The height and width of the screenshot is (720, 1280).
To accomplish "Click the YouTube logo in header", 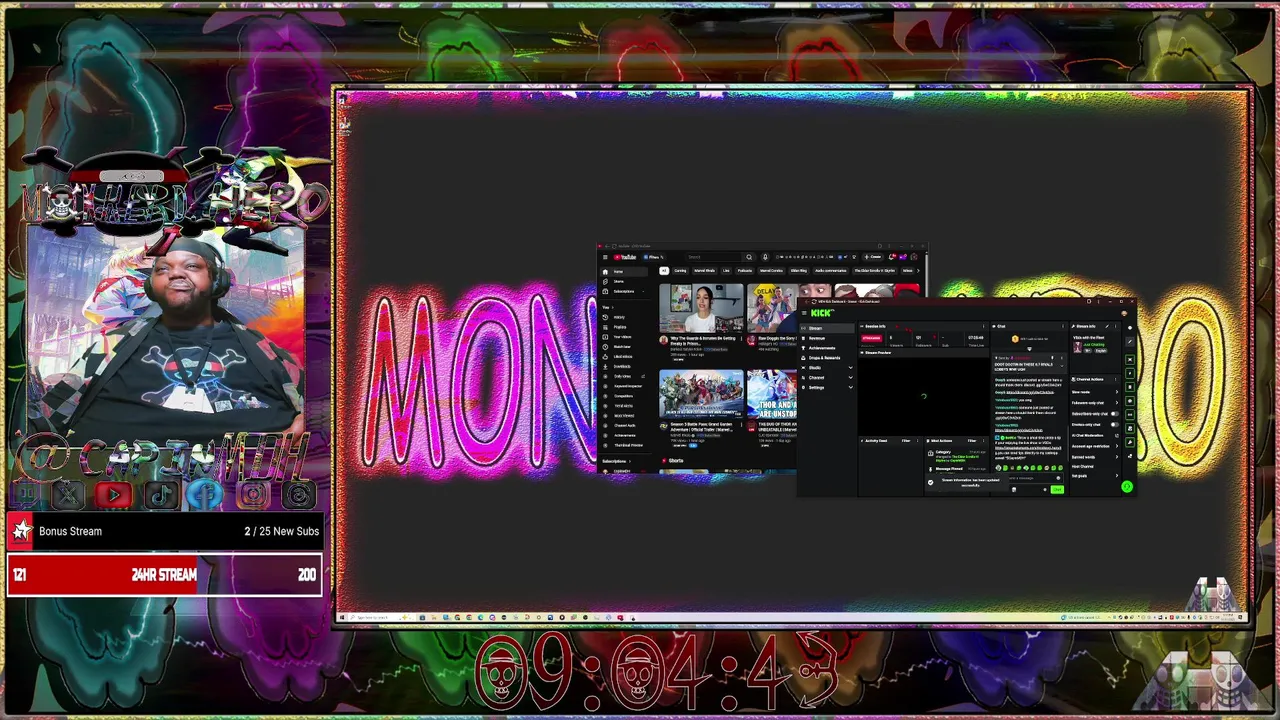I will point(625,257).
